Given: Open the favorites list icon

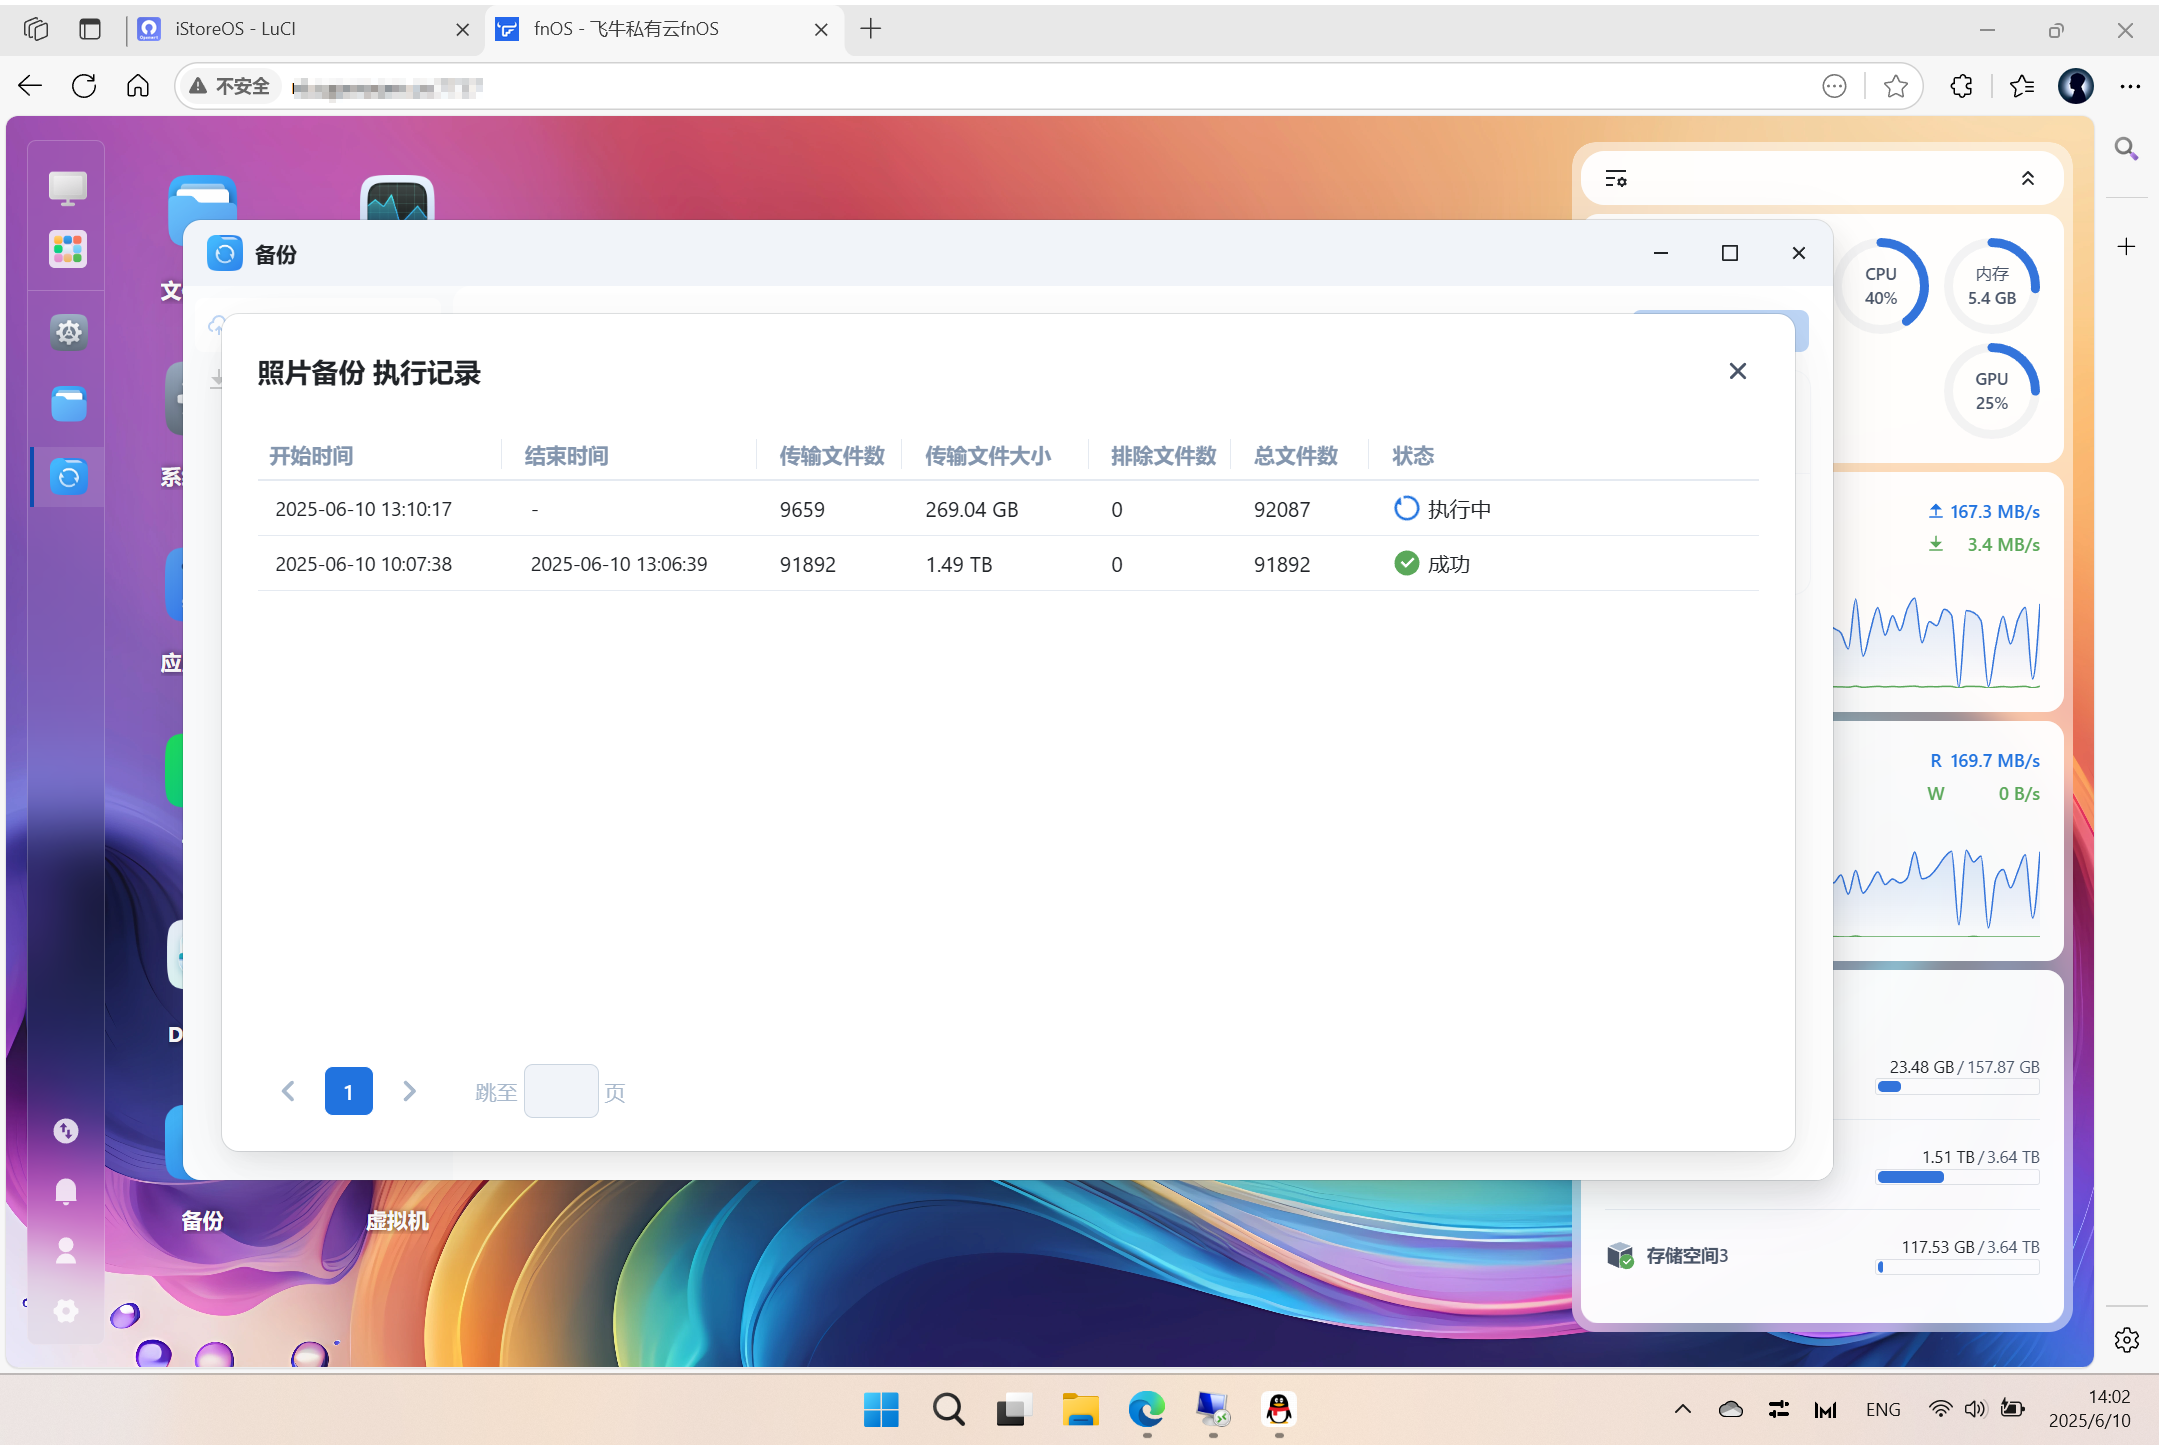Looking at the screenshot, I should click(x=2022, y=86).
